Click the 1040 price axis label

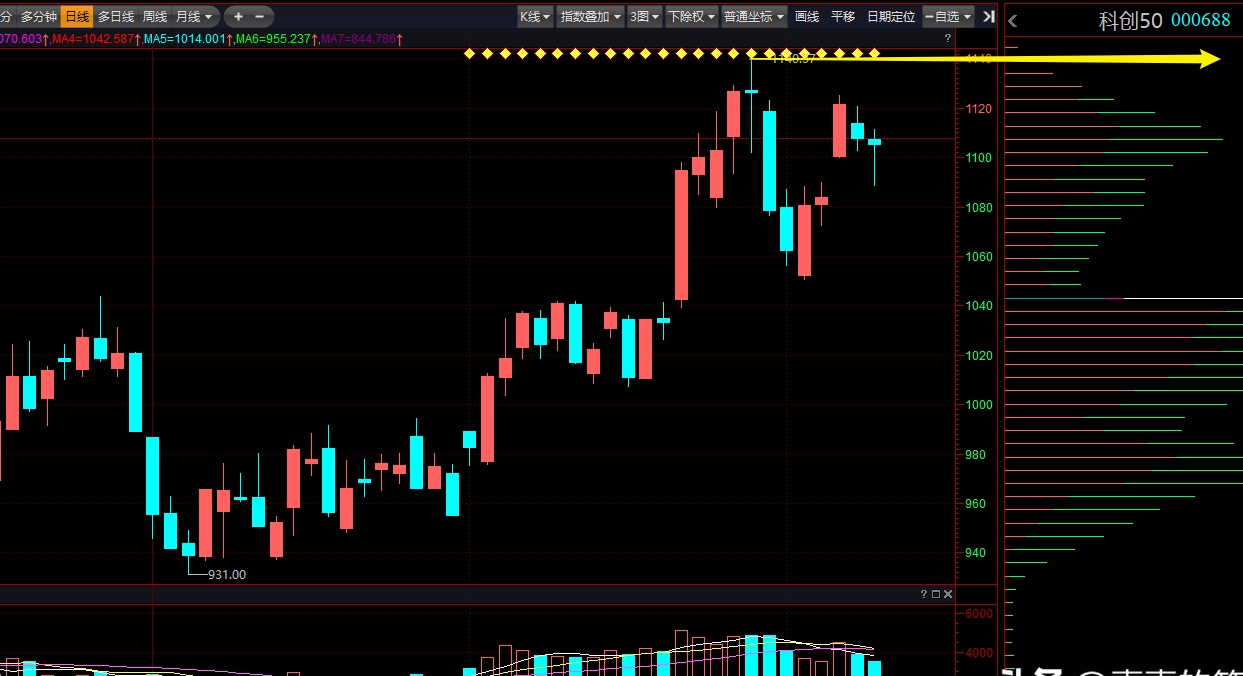[x=978, y=306]
